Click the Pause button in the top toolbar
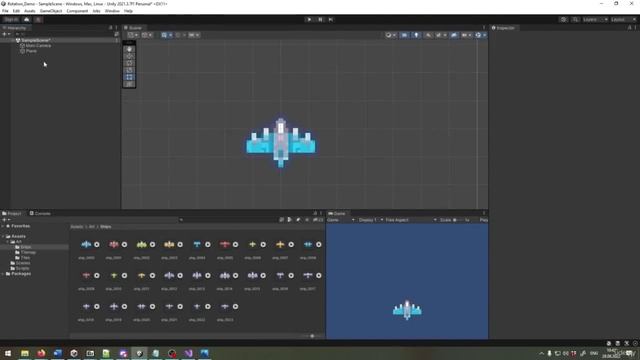This screenshot has width=640, height=360. (320, 20)
